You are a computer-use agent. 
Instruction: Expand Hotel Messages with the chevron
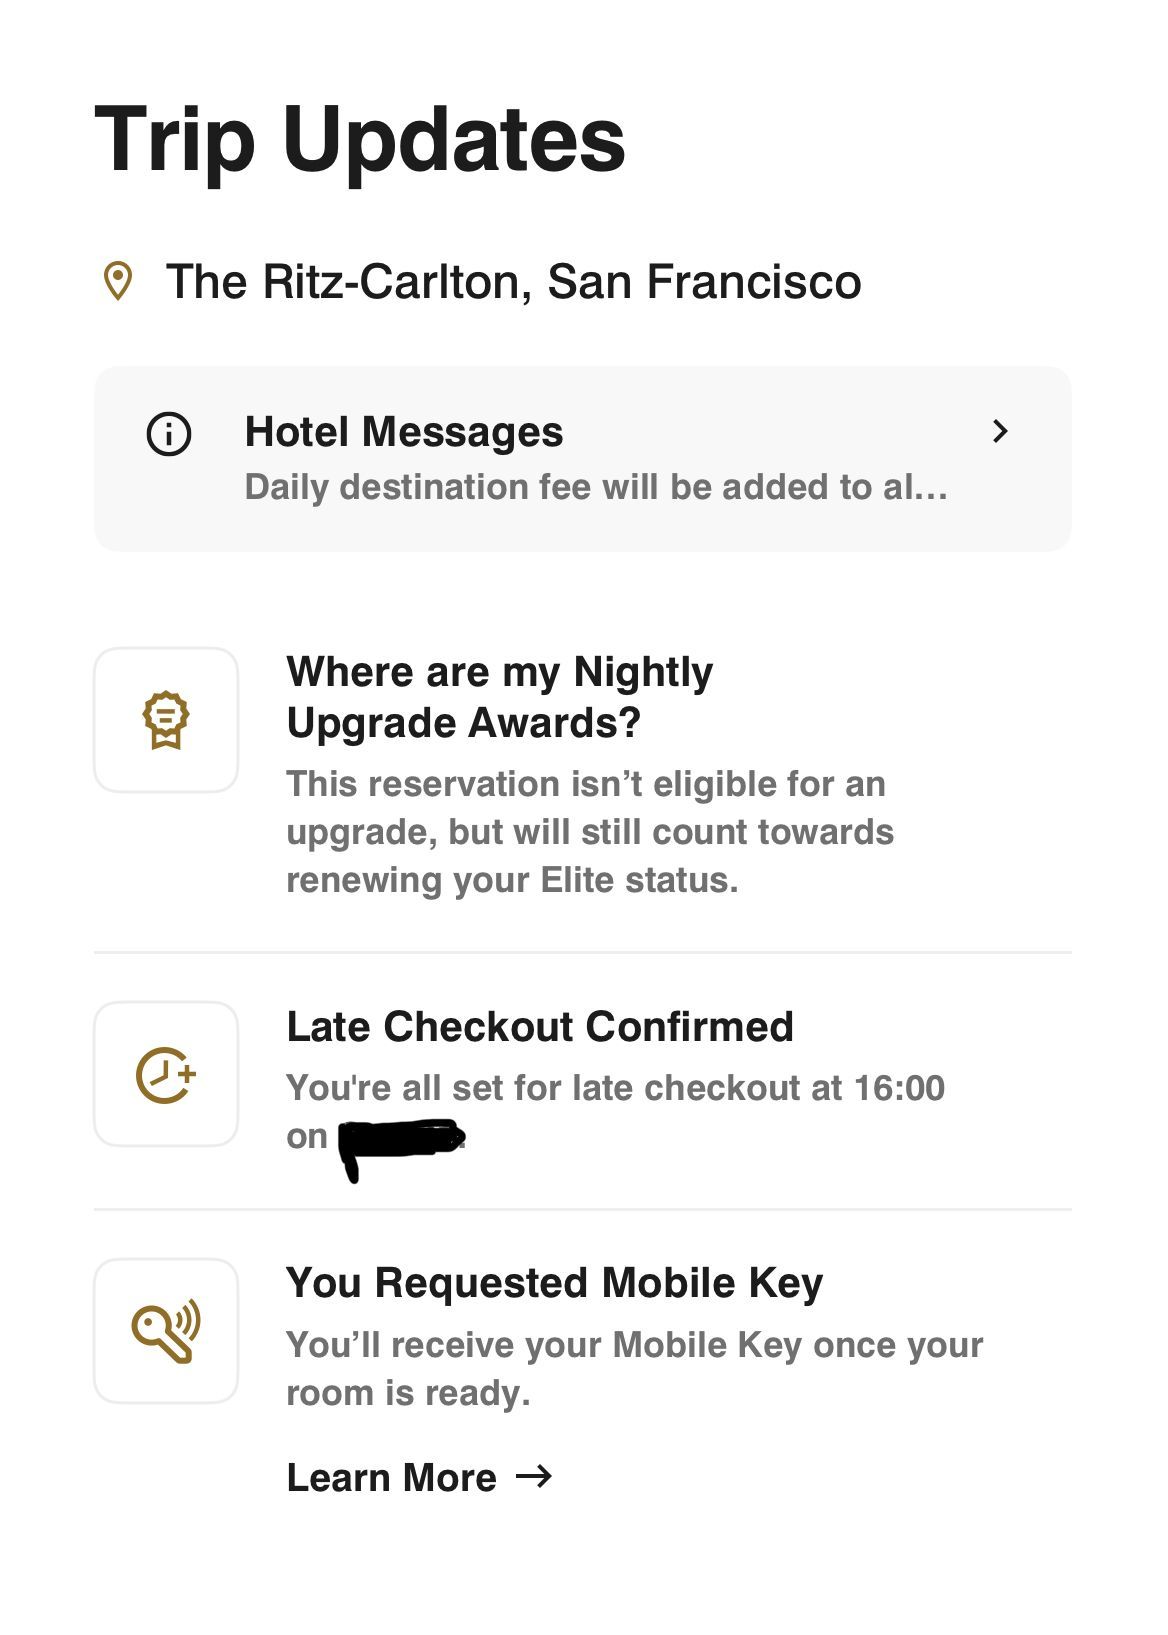click(x=999, y=431)
